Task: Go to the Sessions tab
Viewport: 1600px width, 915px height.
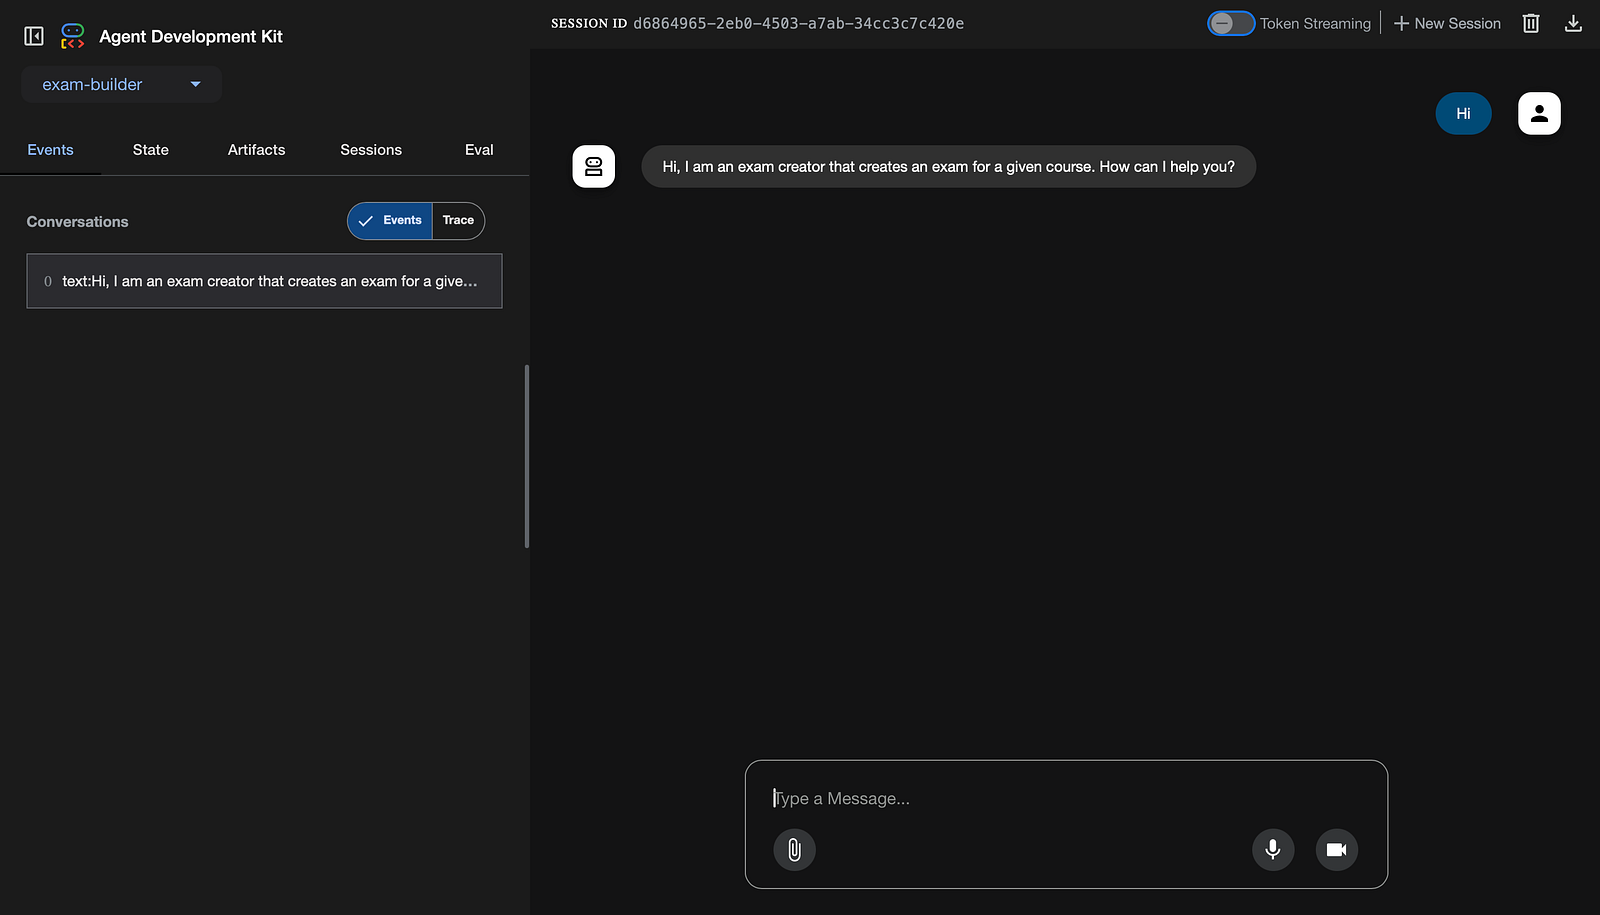Action: [x=371, y=150]
